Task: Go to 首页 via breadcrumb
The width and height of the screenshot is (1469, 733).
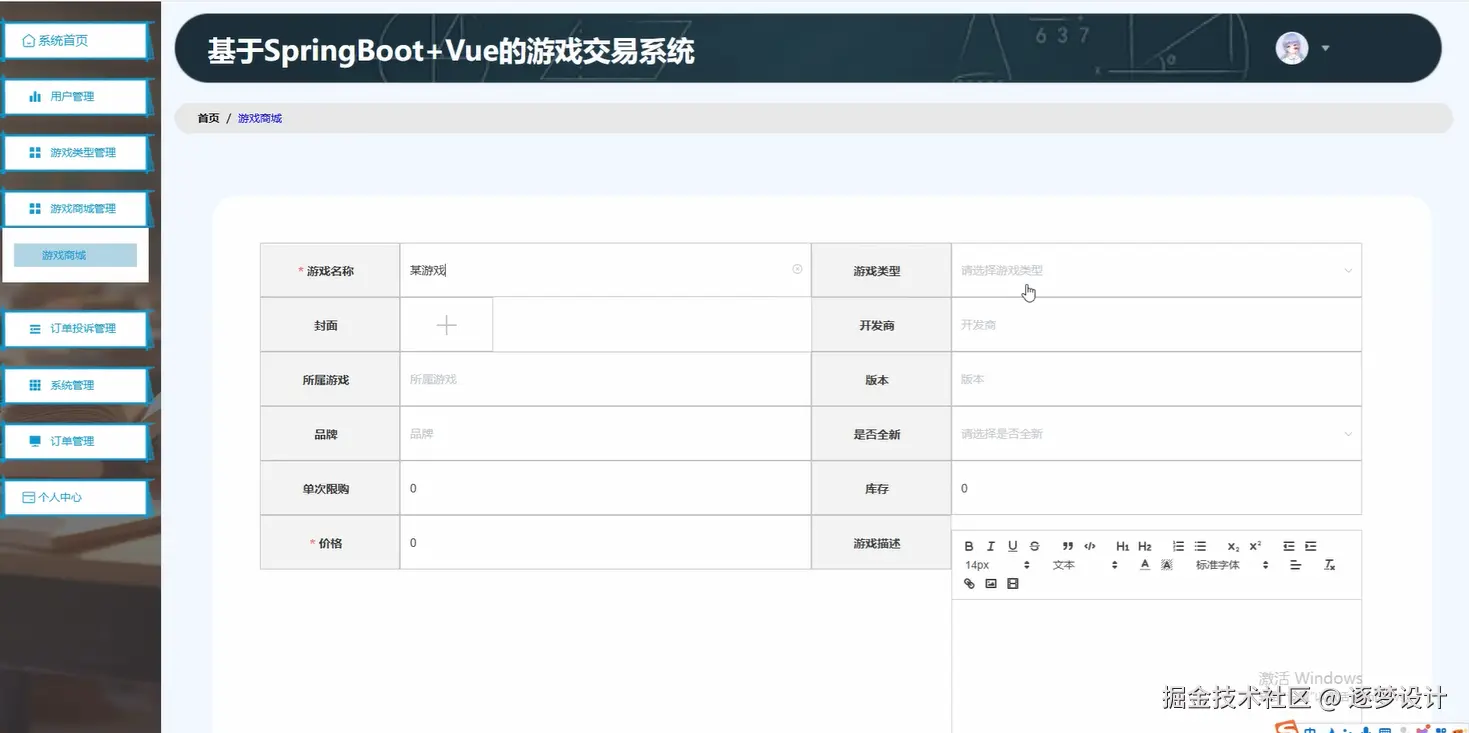Action: coord(208,118)
